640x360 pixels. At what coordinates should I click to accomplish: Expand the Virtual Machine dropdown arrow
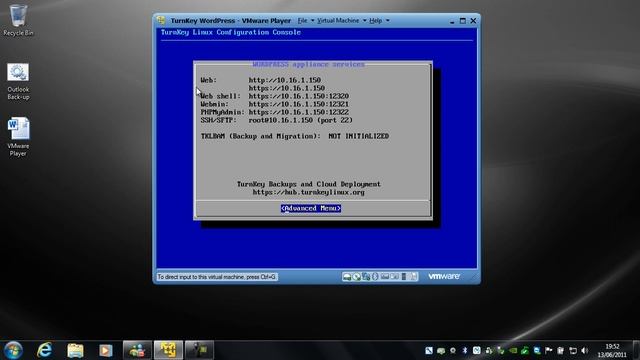(364, 20)
